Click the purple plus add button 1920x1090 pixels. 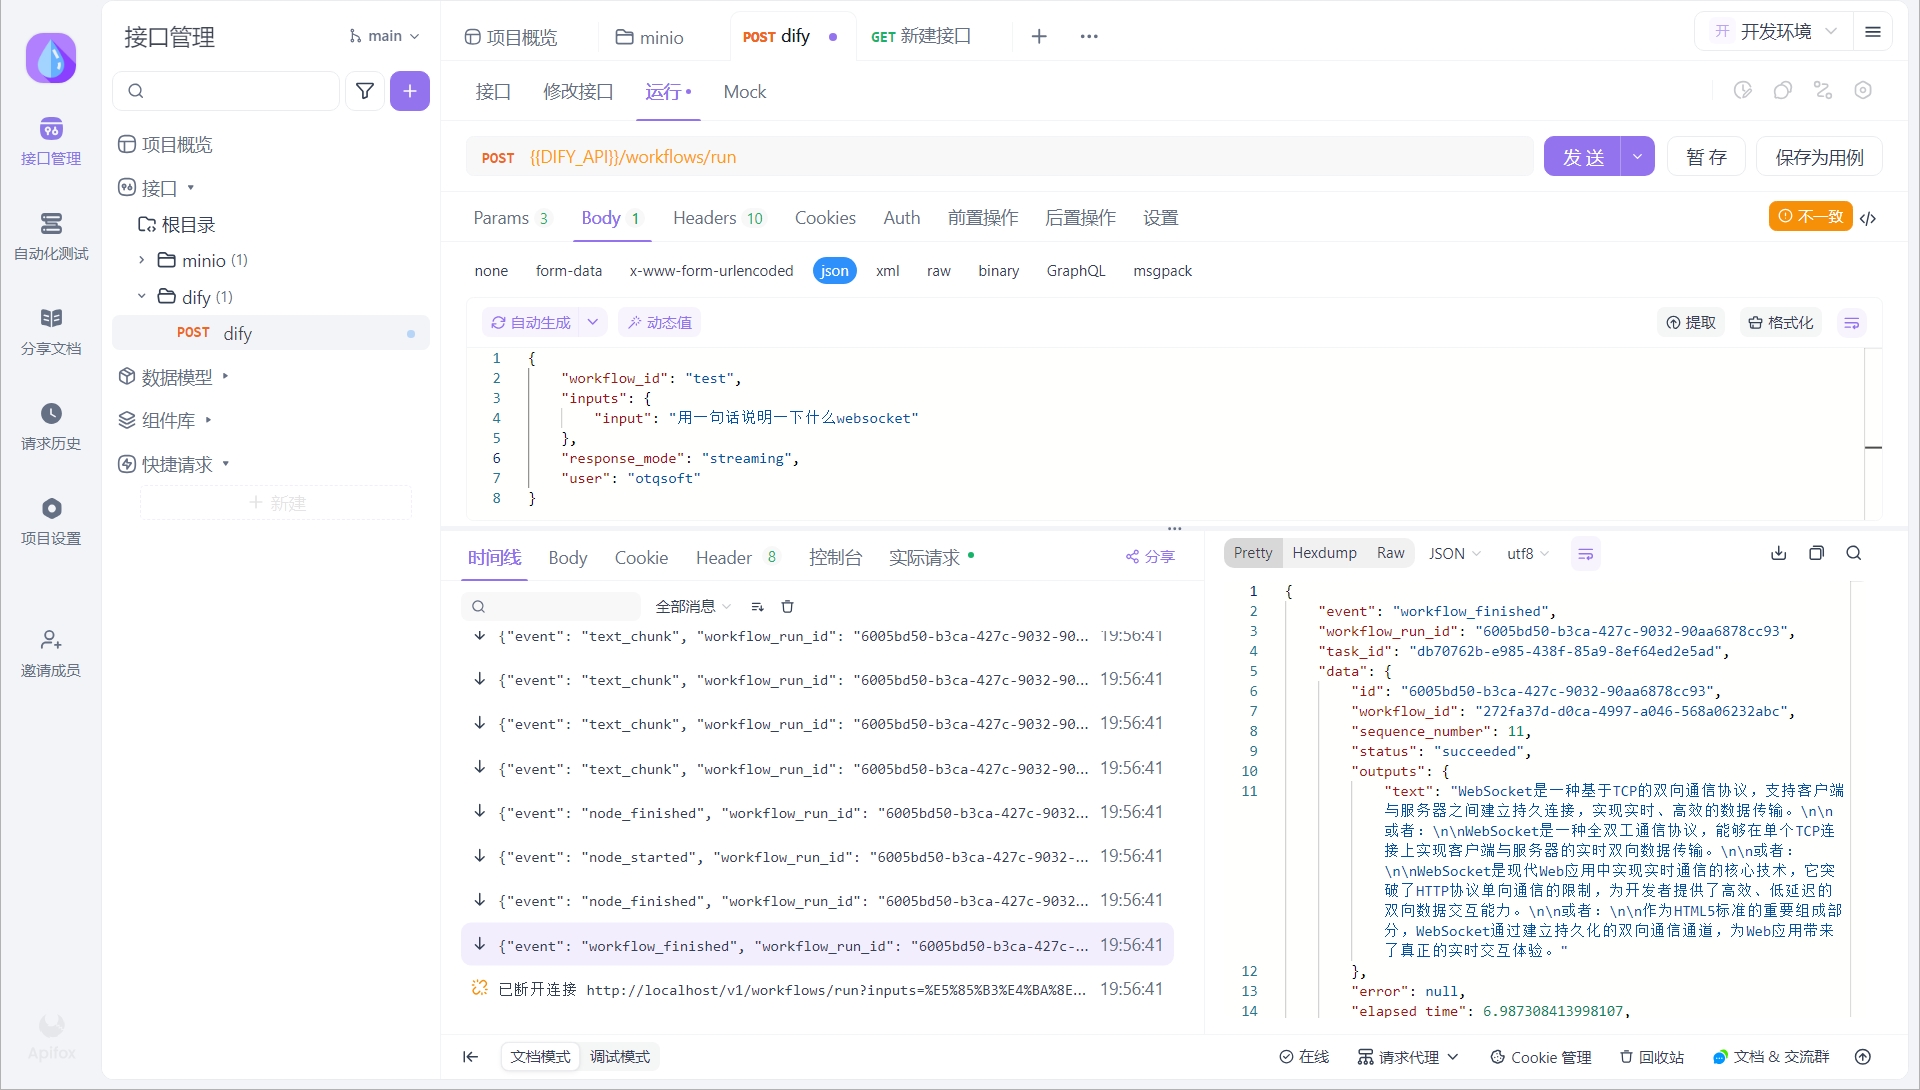click(x=410, y=91)
